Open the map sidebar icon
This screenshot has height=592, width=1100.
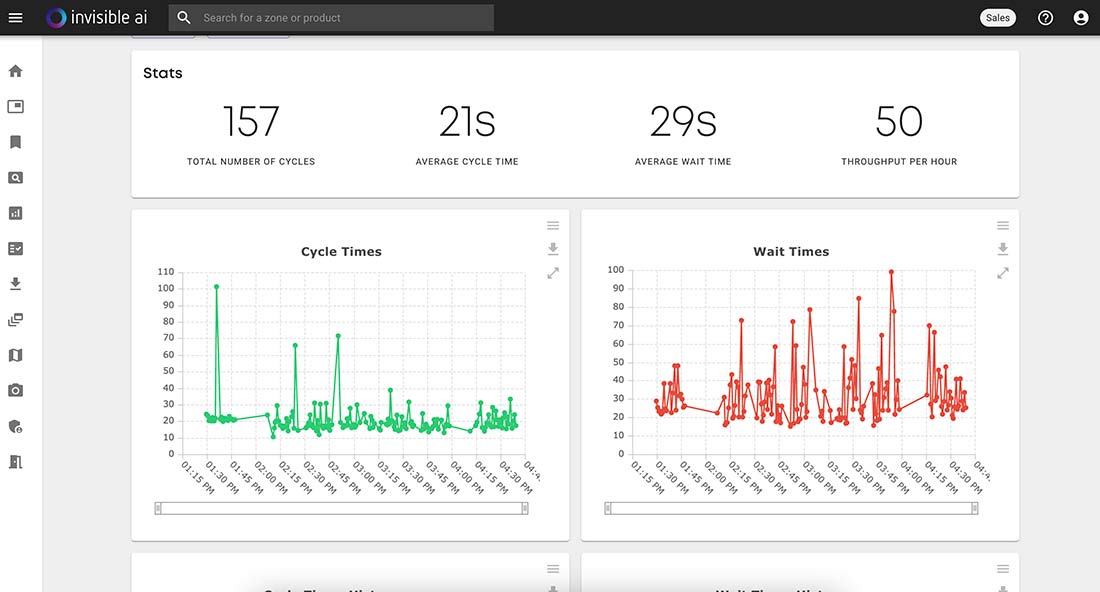(15, 355)
